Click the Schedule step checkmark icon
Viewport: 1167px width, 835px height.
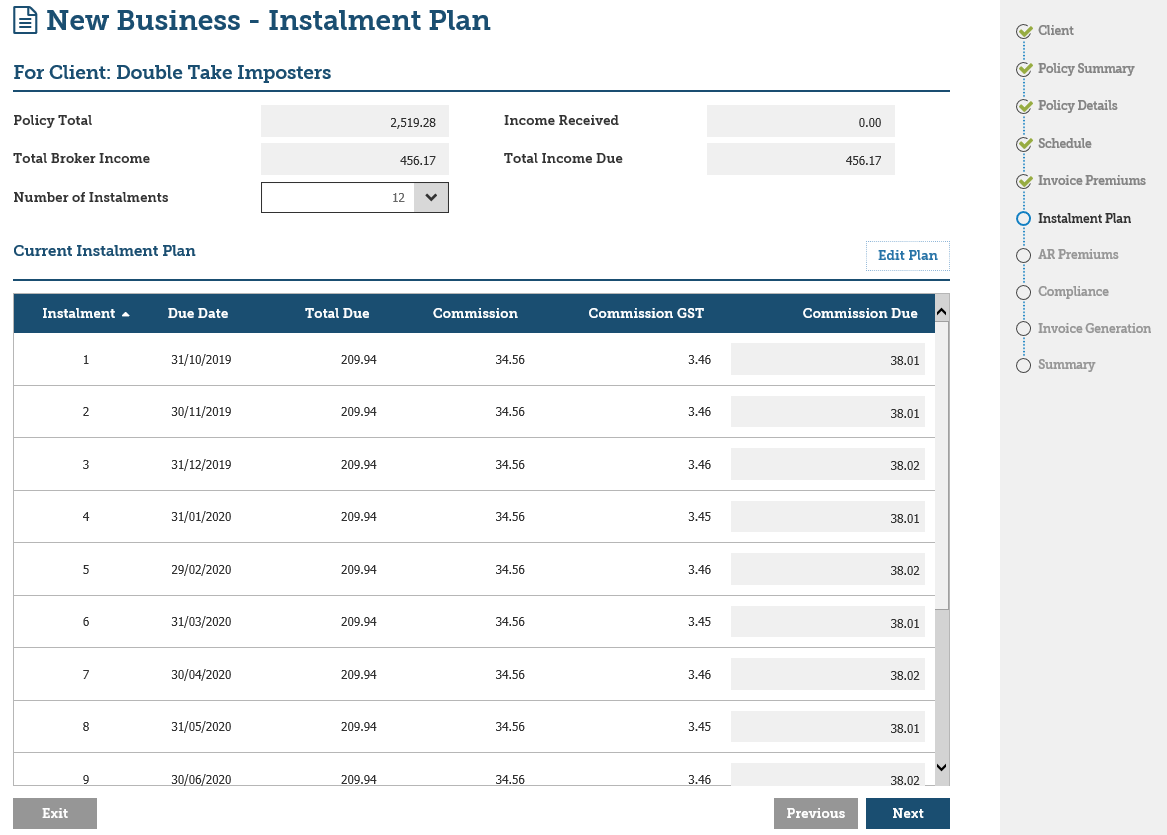(x=1023, y=144)
